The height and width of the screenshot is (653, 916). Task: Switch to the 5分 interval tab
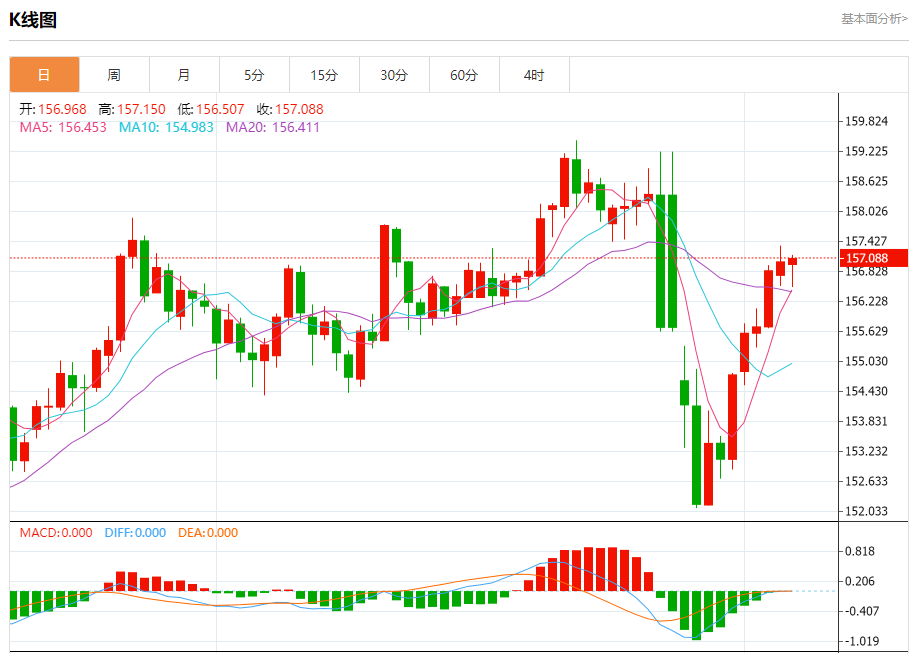254,75
